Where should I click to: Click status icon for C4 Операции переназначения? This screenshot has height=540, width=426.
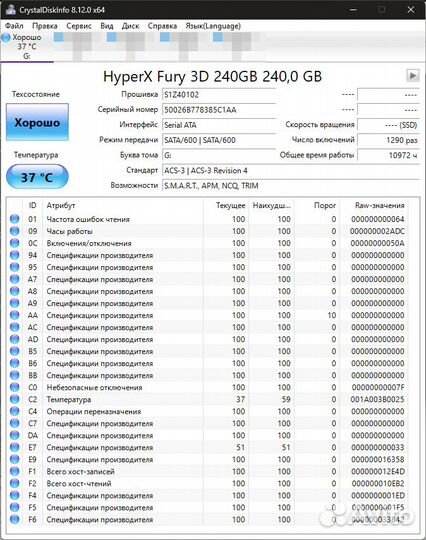(x=14, y=411)
